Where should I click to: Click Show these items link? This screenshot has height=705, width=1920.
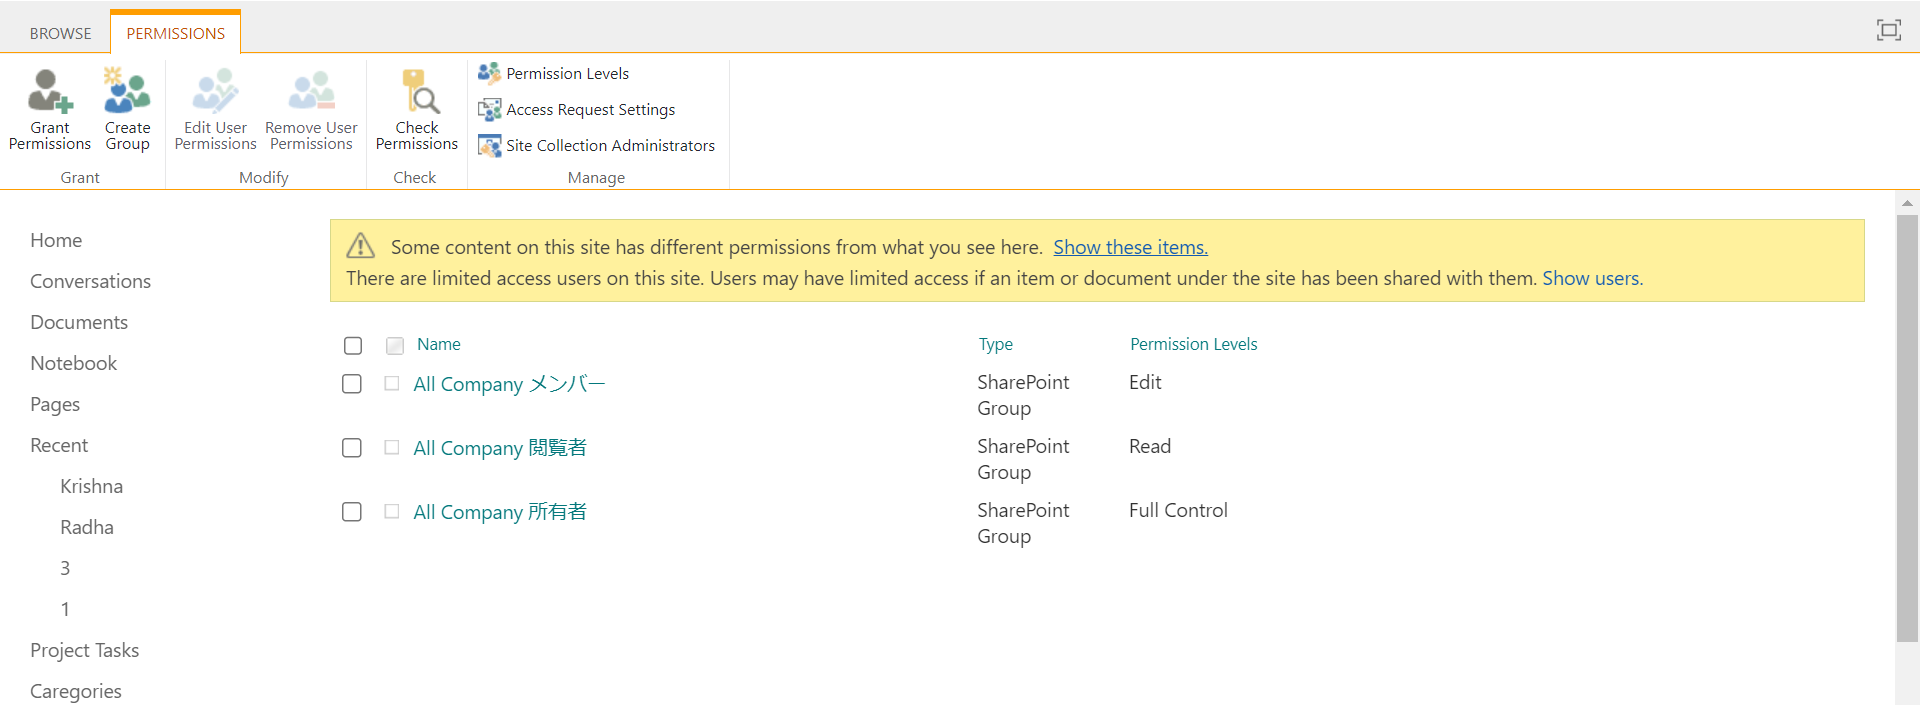click(x=1130, y=247)
